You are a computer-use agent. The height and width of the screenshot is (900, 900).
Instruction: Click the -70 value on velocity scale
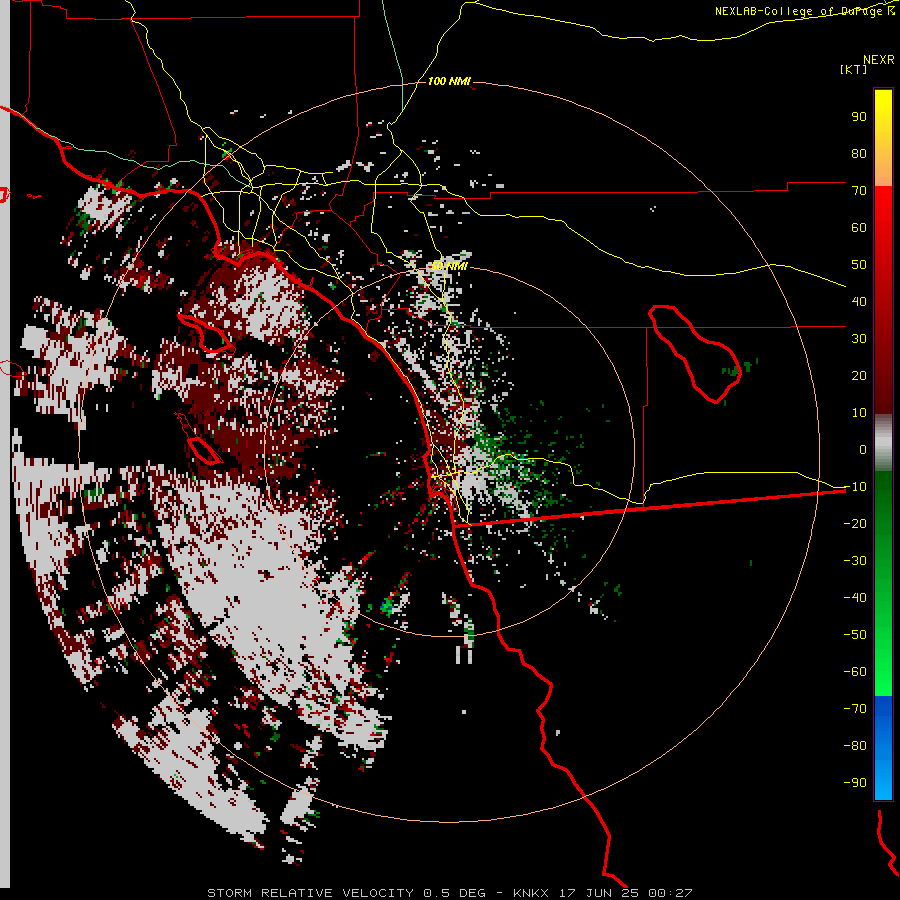(855, 709)
